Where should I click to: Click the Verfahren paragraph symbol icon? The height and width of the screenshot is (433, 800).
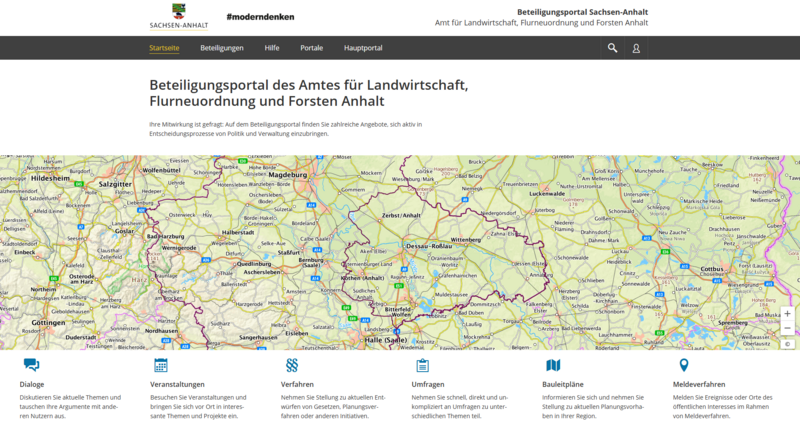[292, 365]
